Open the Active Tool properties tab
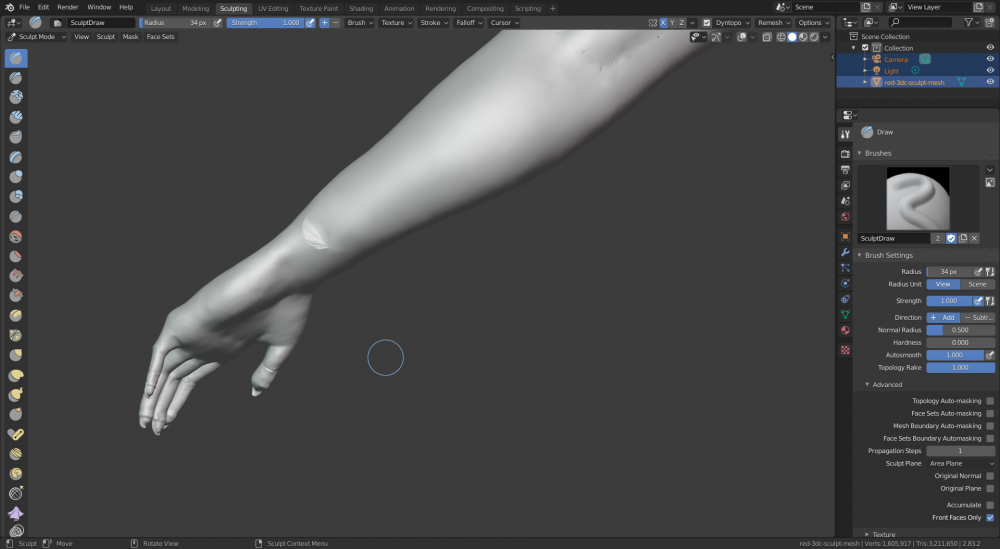 pyautogui.click(x=845, y=134)
